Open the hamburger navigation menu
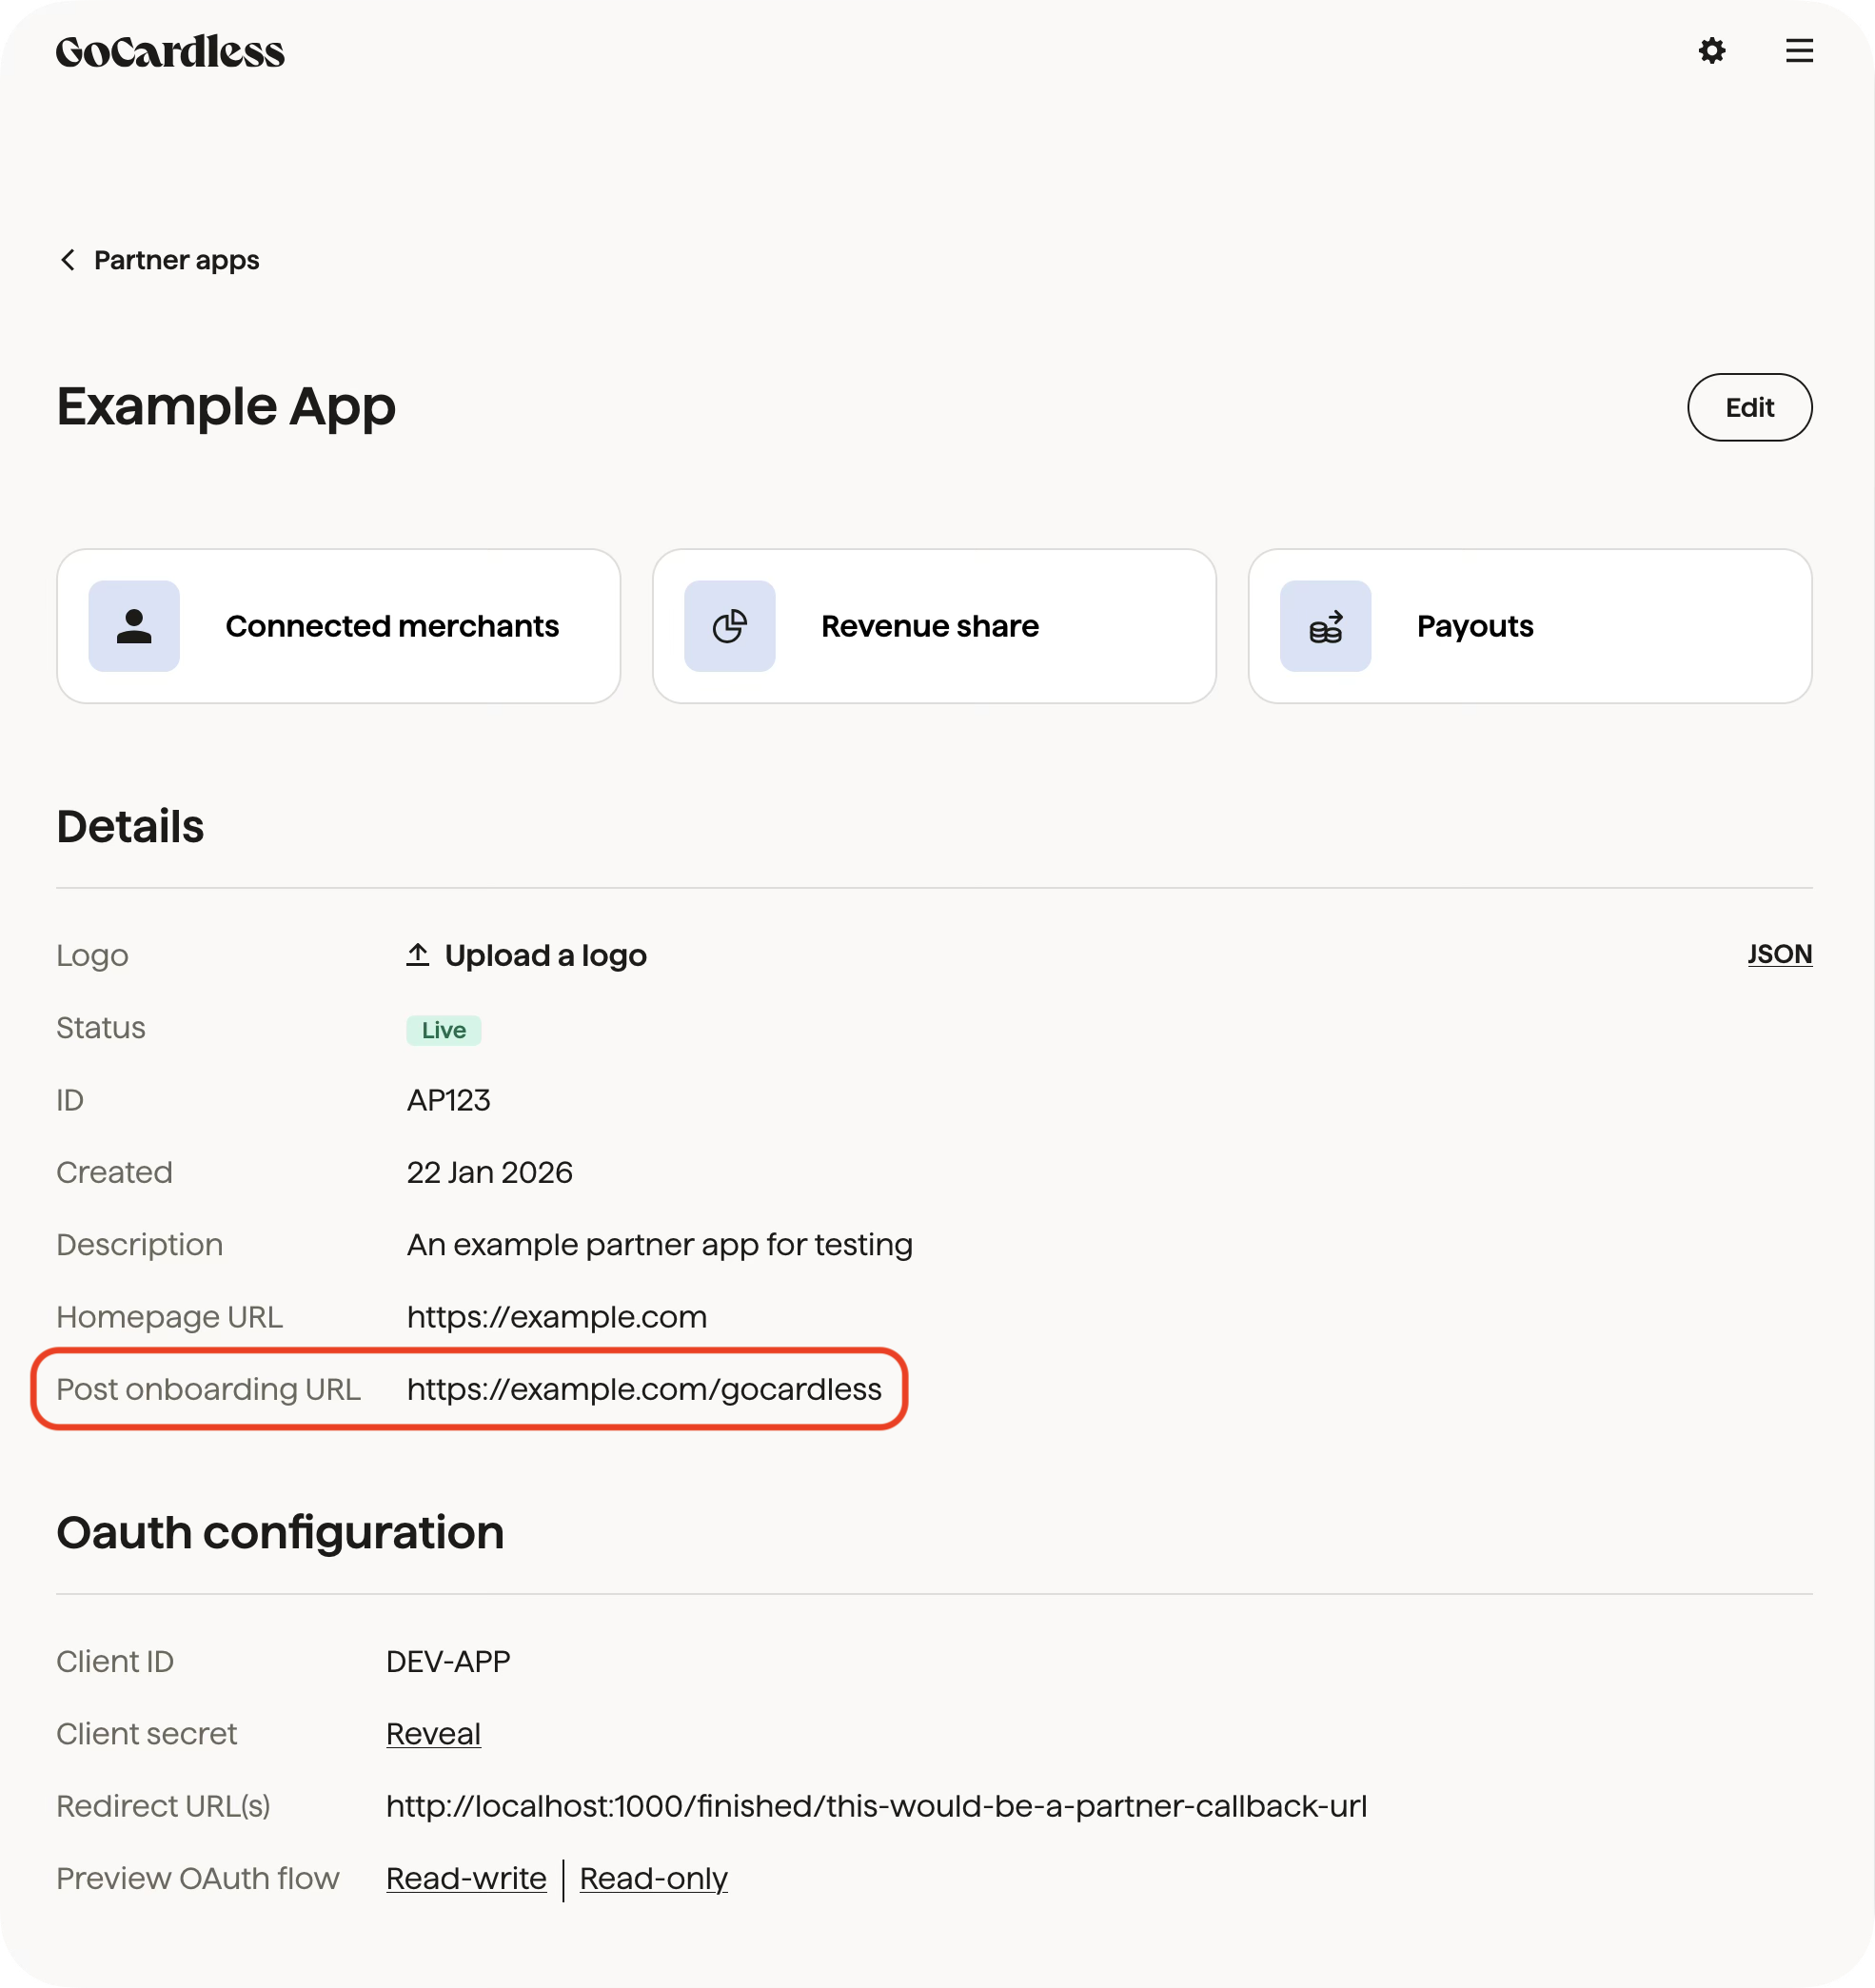 click(x=1799, y=51)
